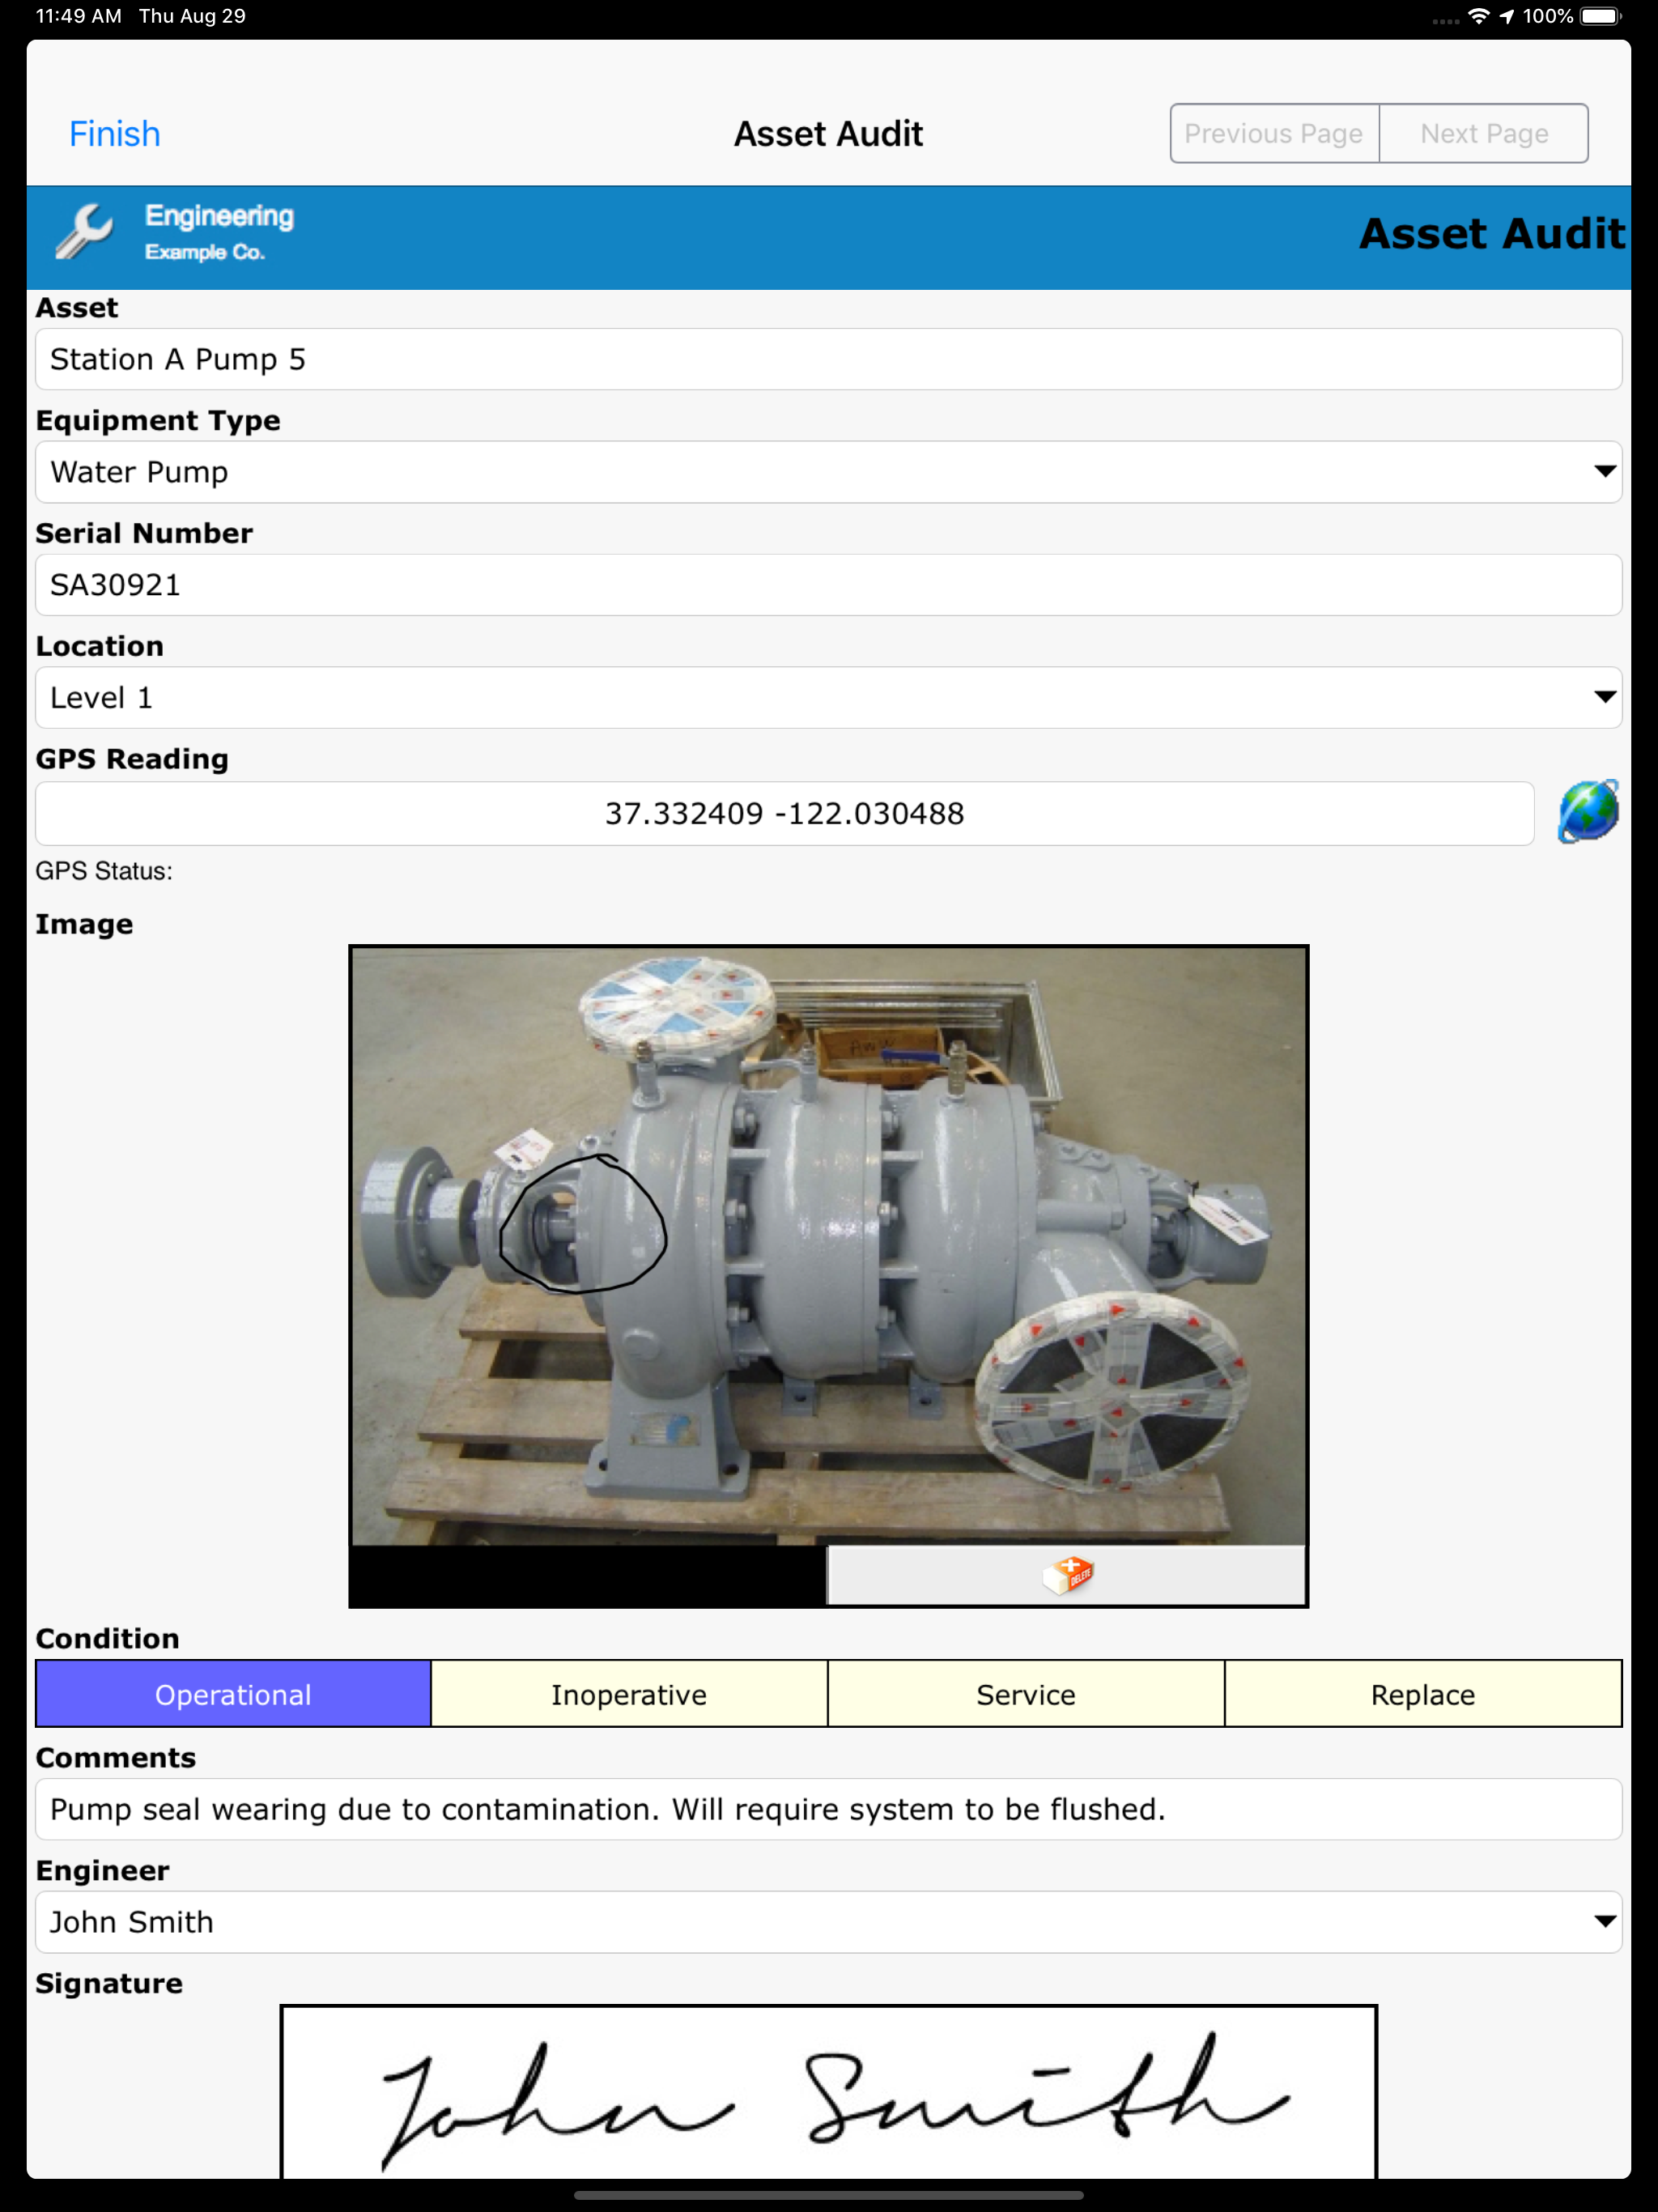Viewport: 1658px width, 2212px height.
Task: Tap the battery indicator in status bar
Action: [1600, 16]
